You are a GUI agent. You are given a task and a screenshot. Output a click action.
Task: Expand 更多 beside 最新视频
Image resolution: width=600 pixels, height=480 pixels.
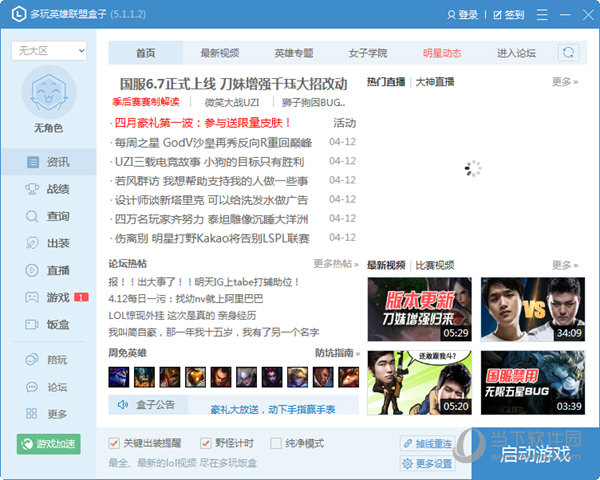point(565,265)
